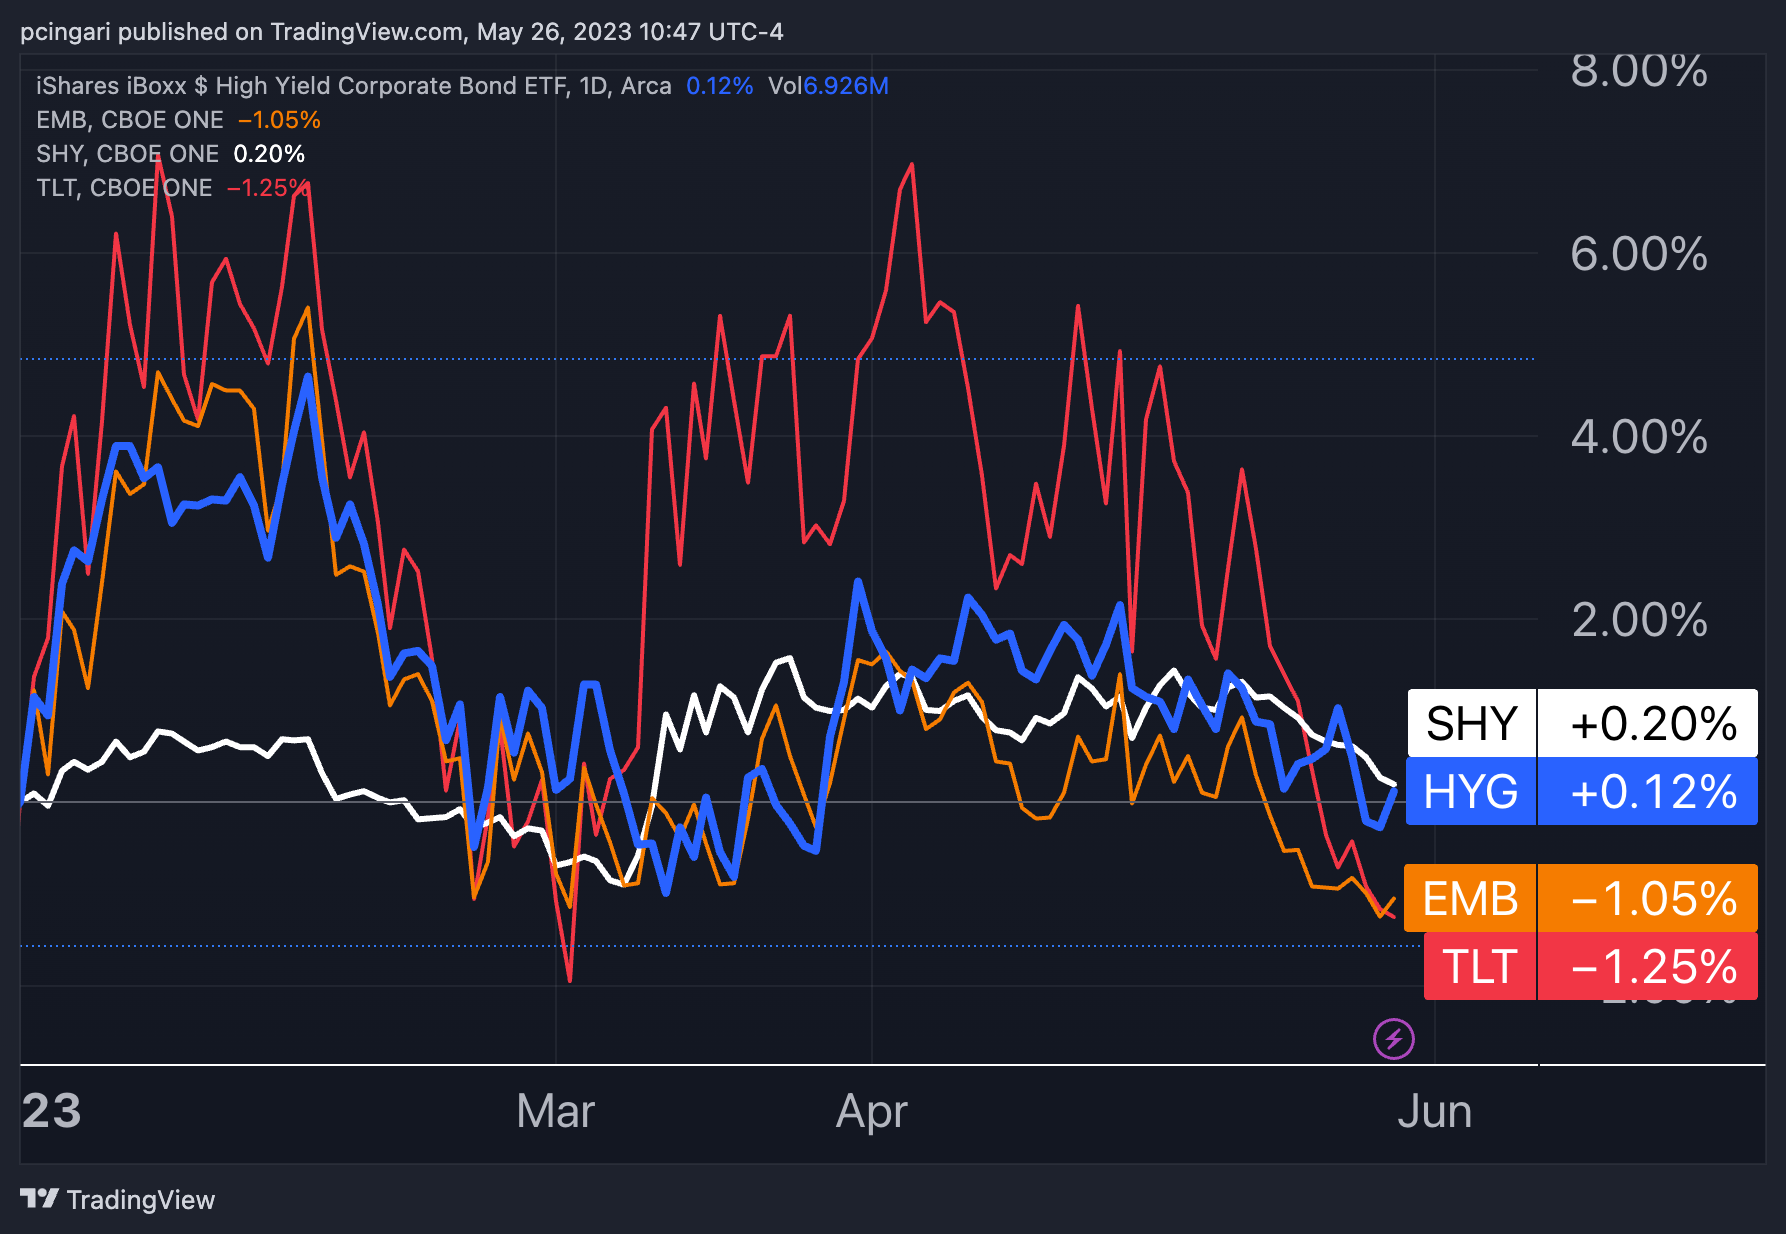Select the HYG price label tag

[1470, 791]
